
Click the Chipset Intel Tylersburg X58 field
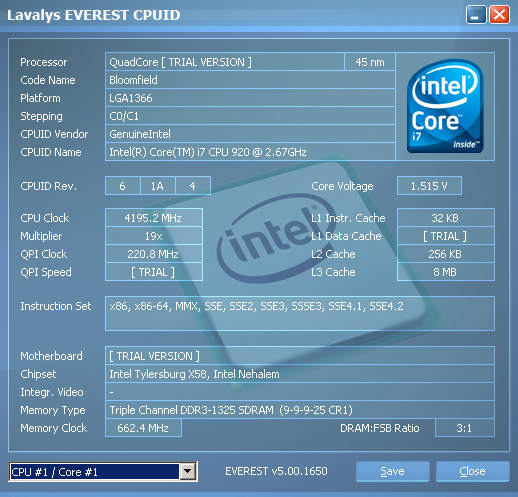[x=300, y=374]
